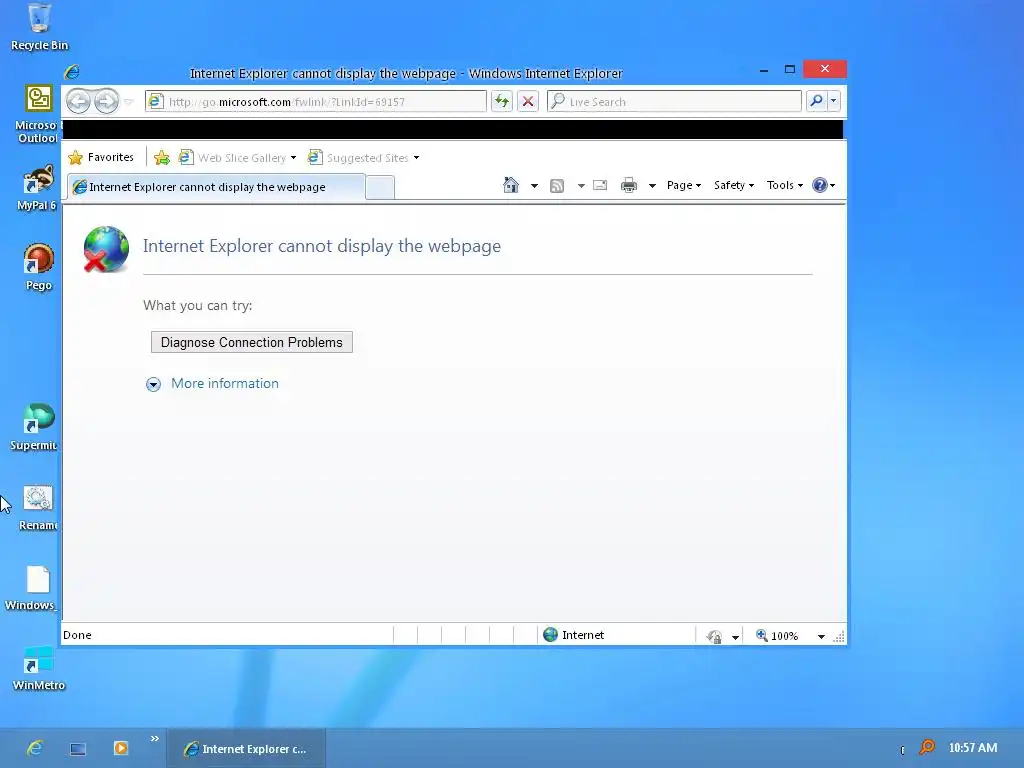Click the red Stop loading button
Viewport: 1024px width, 768px height.
528,101
